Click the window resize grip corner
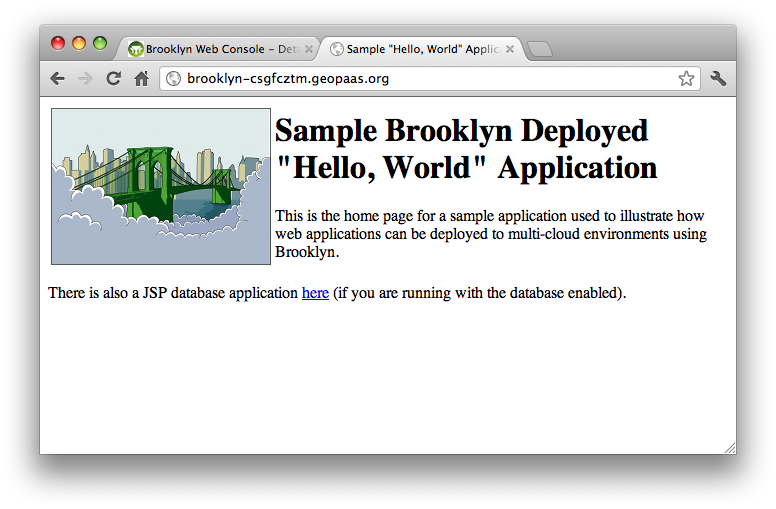Viewport: 776px width, 509px height. 729,448
